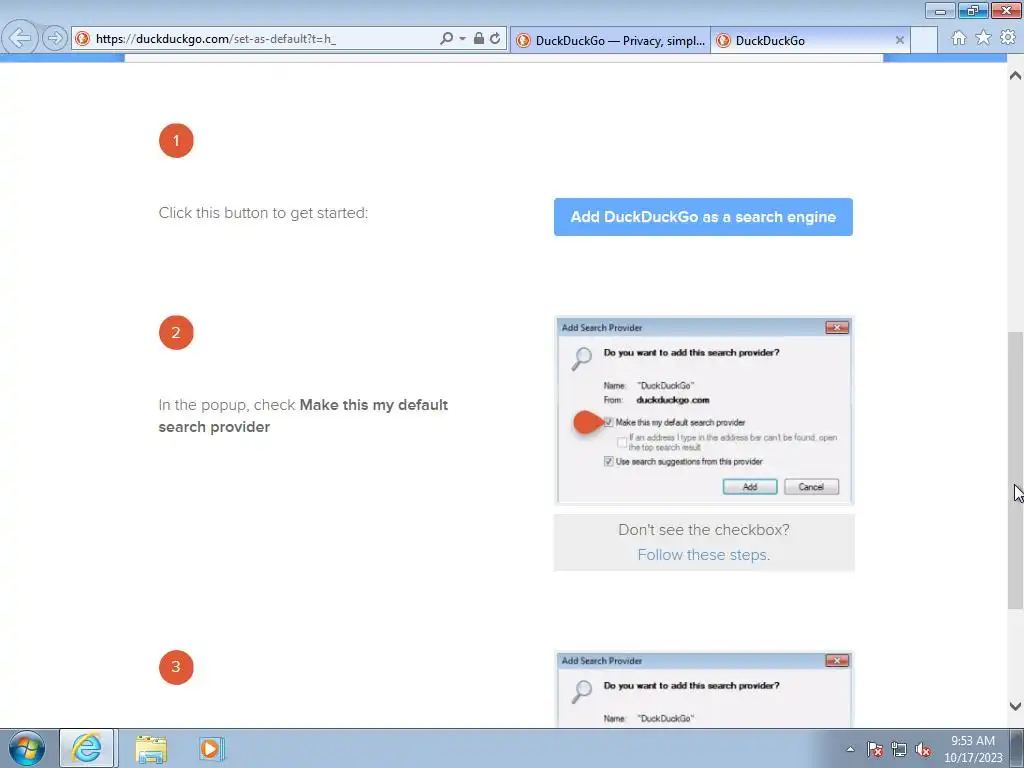
Task: Show hidden tray icons arrow
Action: coord(850,749)
